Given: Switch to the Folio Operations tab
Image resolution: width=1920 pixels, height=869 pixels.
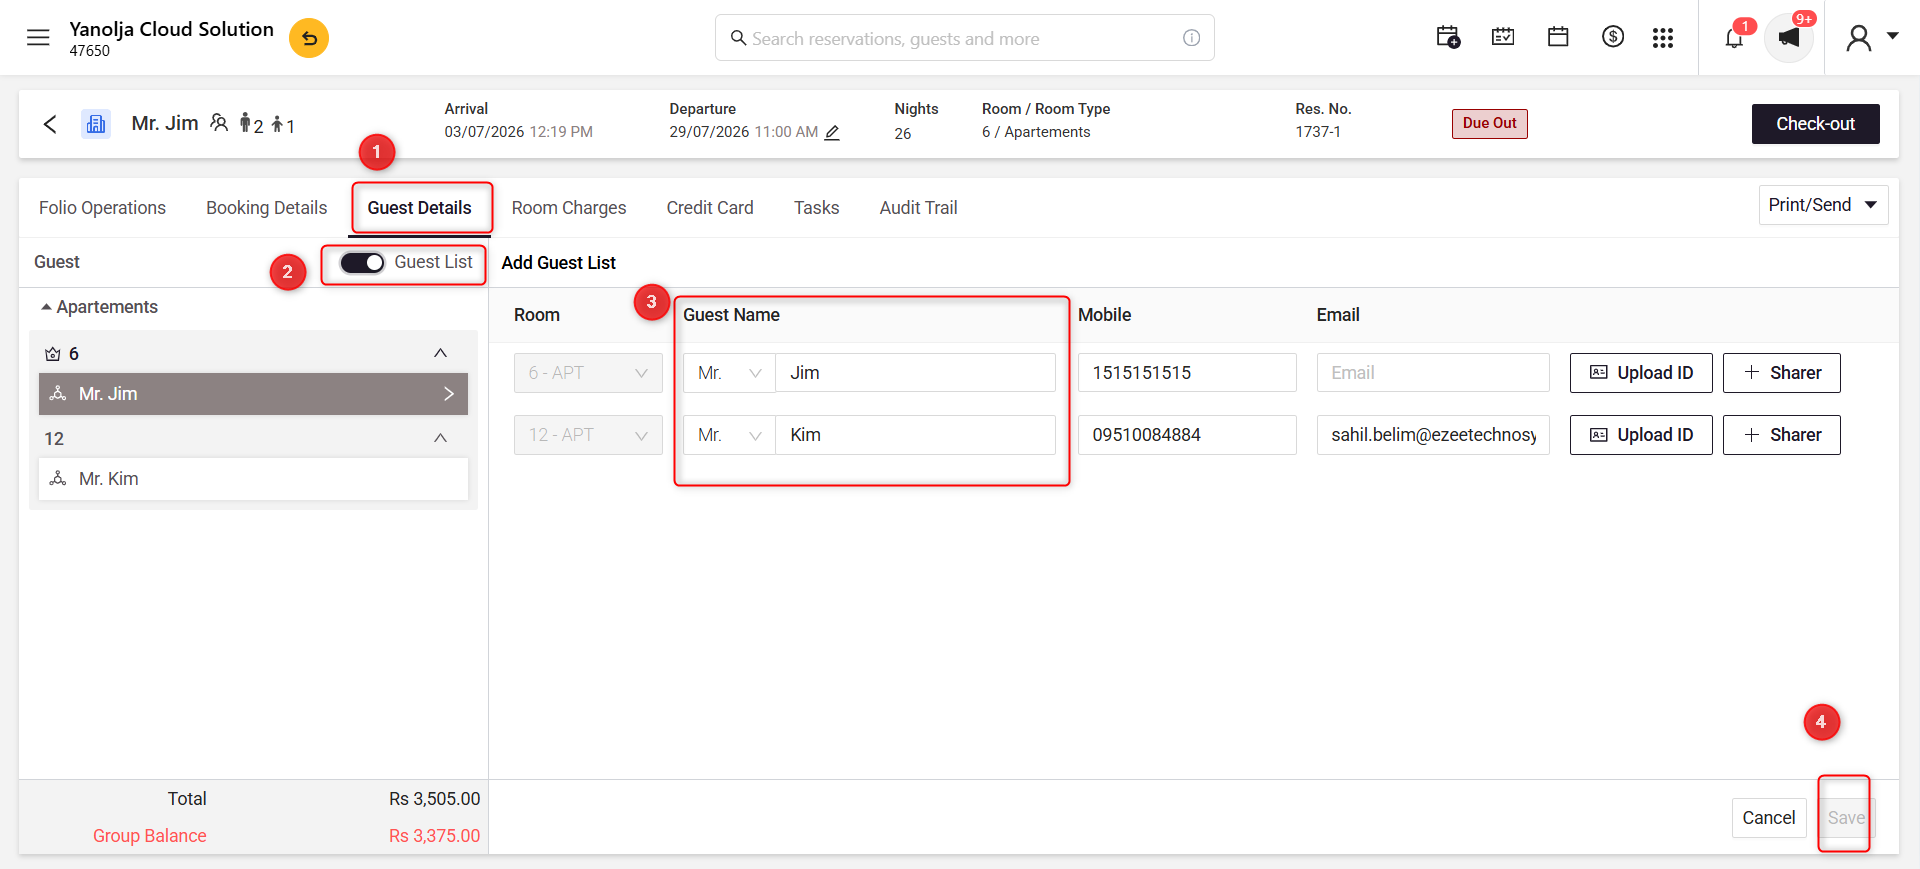Looking at the screenshot, I should 102,208.
